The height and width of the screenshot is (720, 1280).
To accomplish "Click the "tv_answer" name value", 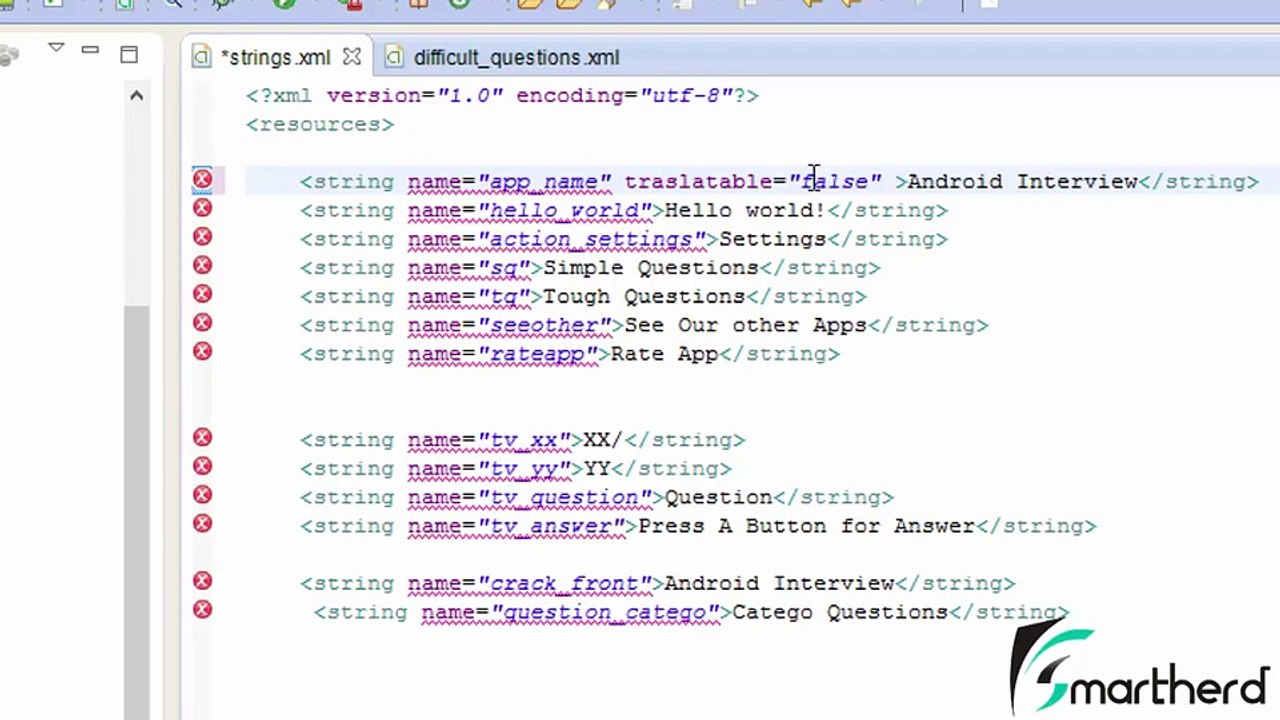I will point(552,527).
